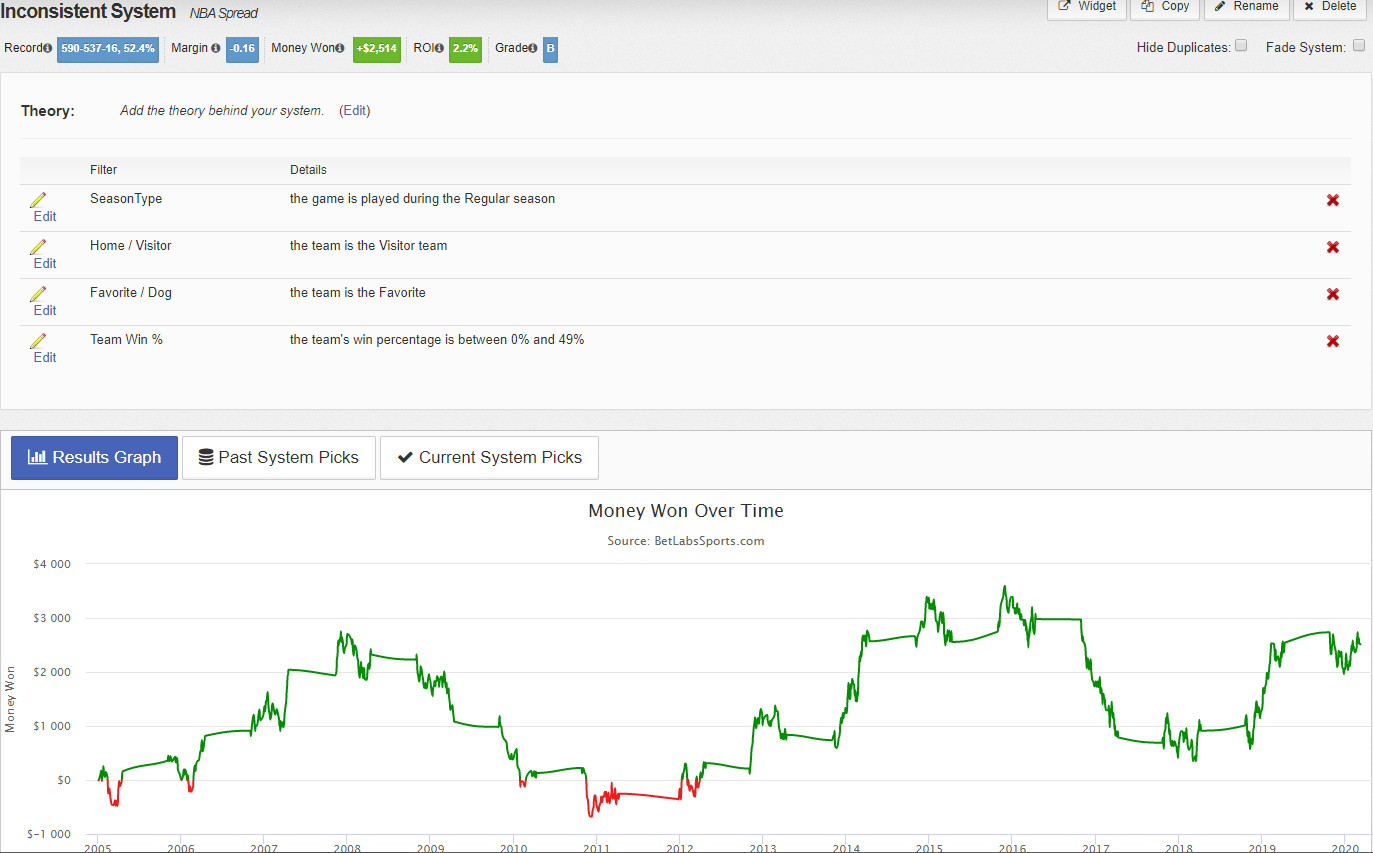Enable the Hide Duplicates checkbox
The height and width of the screenshot is (853, 1373).
pyautogui.click(x=1241, y=45)
